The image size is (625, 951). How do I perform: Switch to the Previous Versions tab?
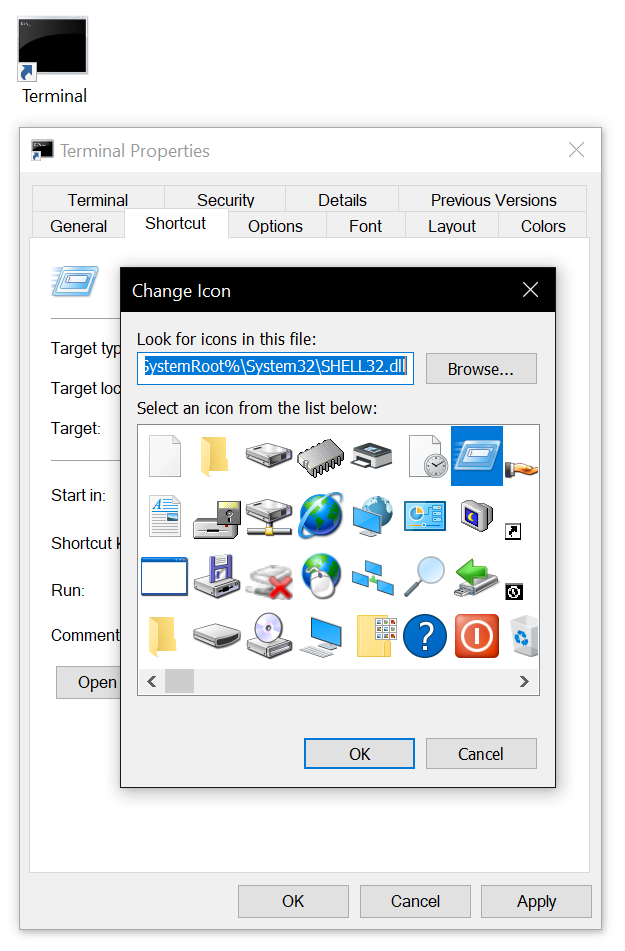coord(493,200)
